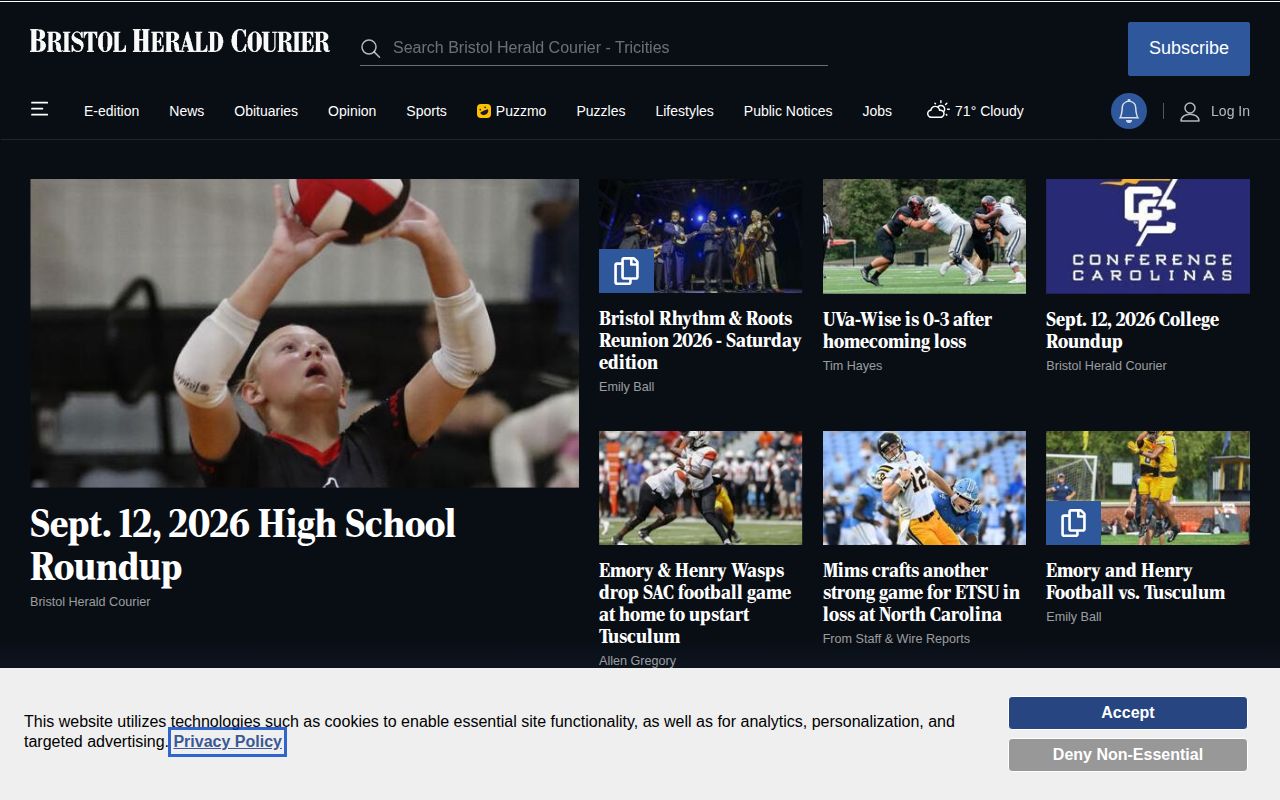Viewport: 1280px width, 800px height.
Task: Open Emory and Henry Football vs. Tusculum headline
Action: 1135,581
